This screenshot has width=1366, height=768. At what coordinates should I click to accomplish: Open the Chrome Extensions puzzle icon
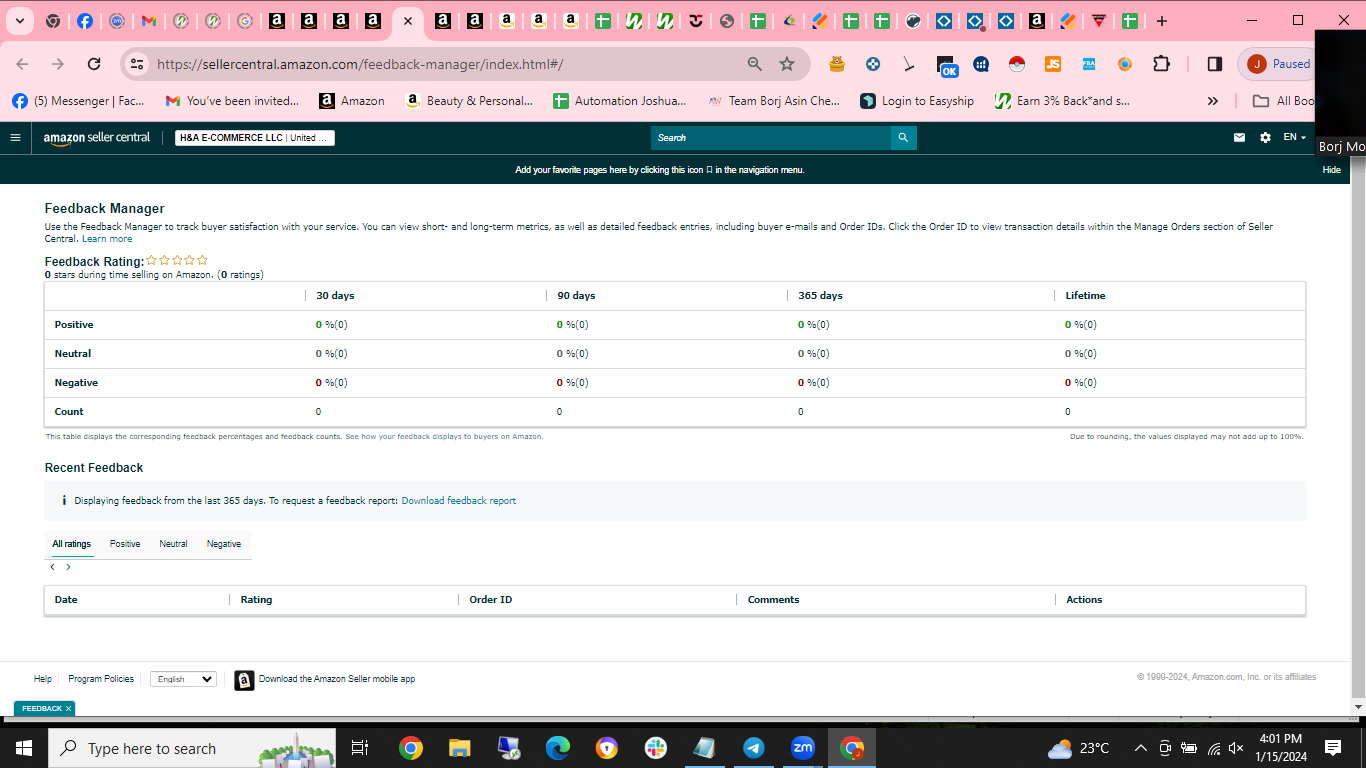coord(1161,64)
